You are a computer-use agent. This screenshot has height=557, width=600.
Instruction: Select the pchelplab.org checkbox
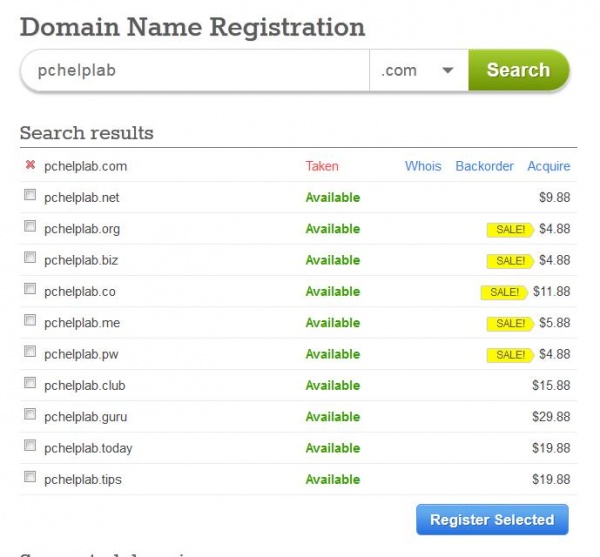click(x=30, y=228)
